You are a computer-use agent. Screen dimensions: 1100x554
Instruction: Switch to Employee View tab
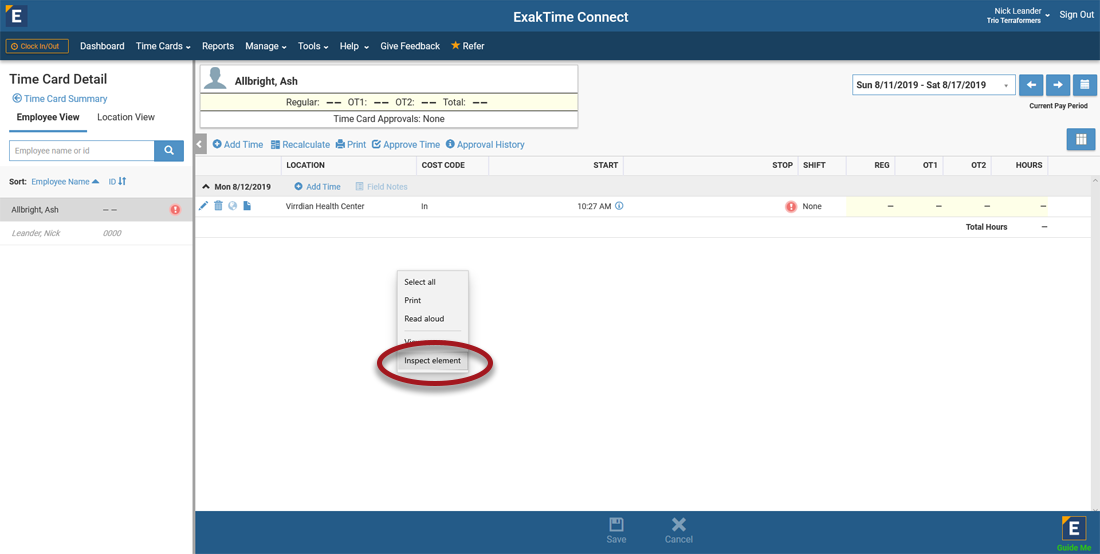(48, 117)
